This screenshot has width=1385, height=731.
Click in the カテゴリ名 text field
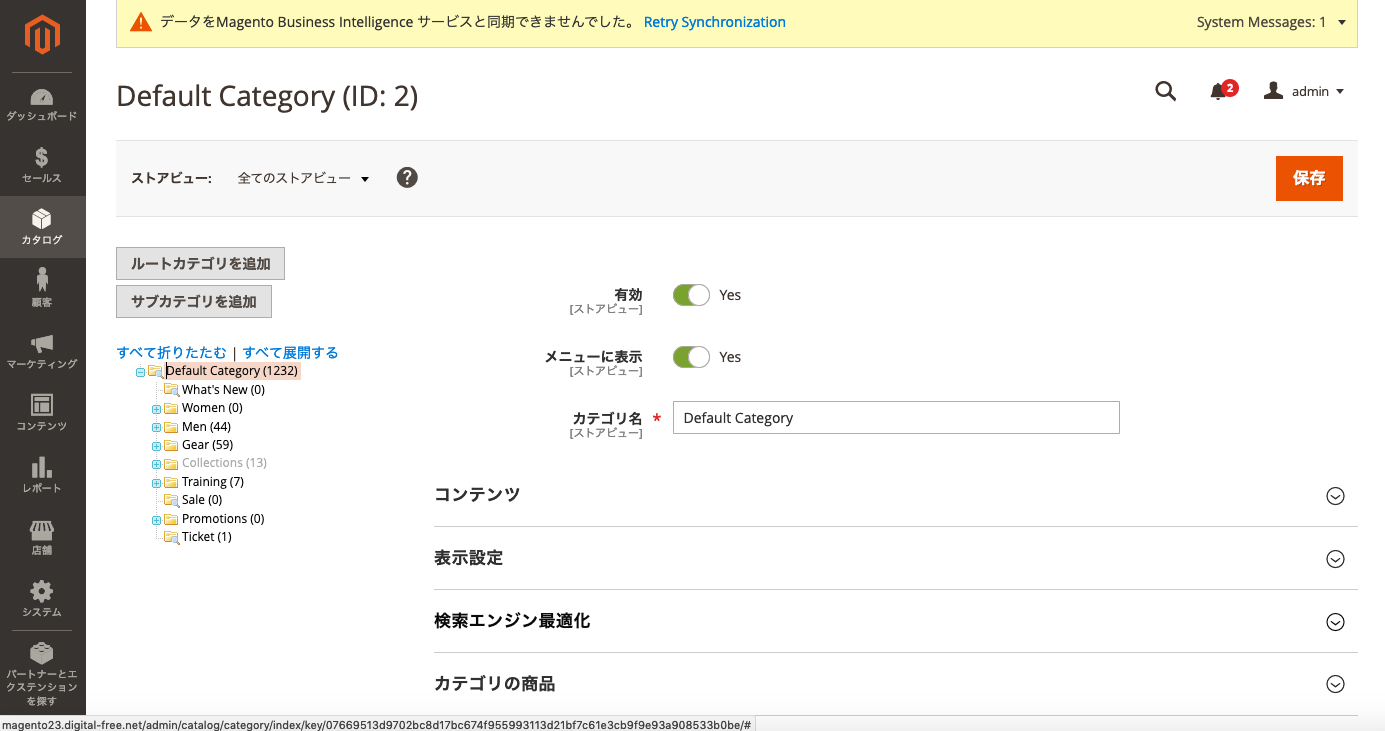pyautogui.click(x=895, y=417)
